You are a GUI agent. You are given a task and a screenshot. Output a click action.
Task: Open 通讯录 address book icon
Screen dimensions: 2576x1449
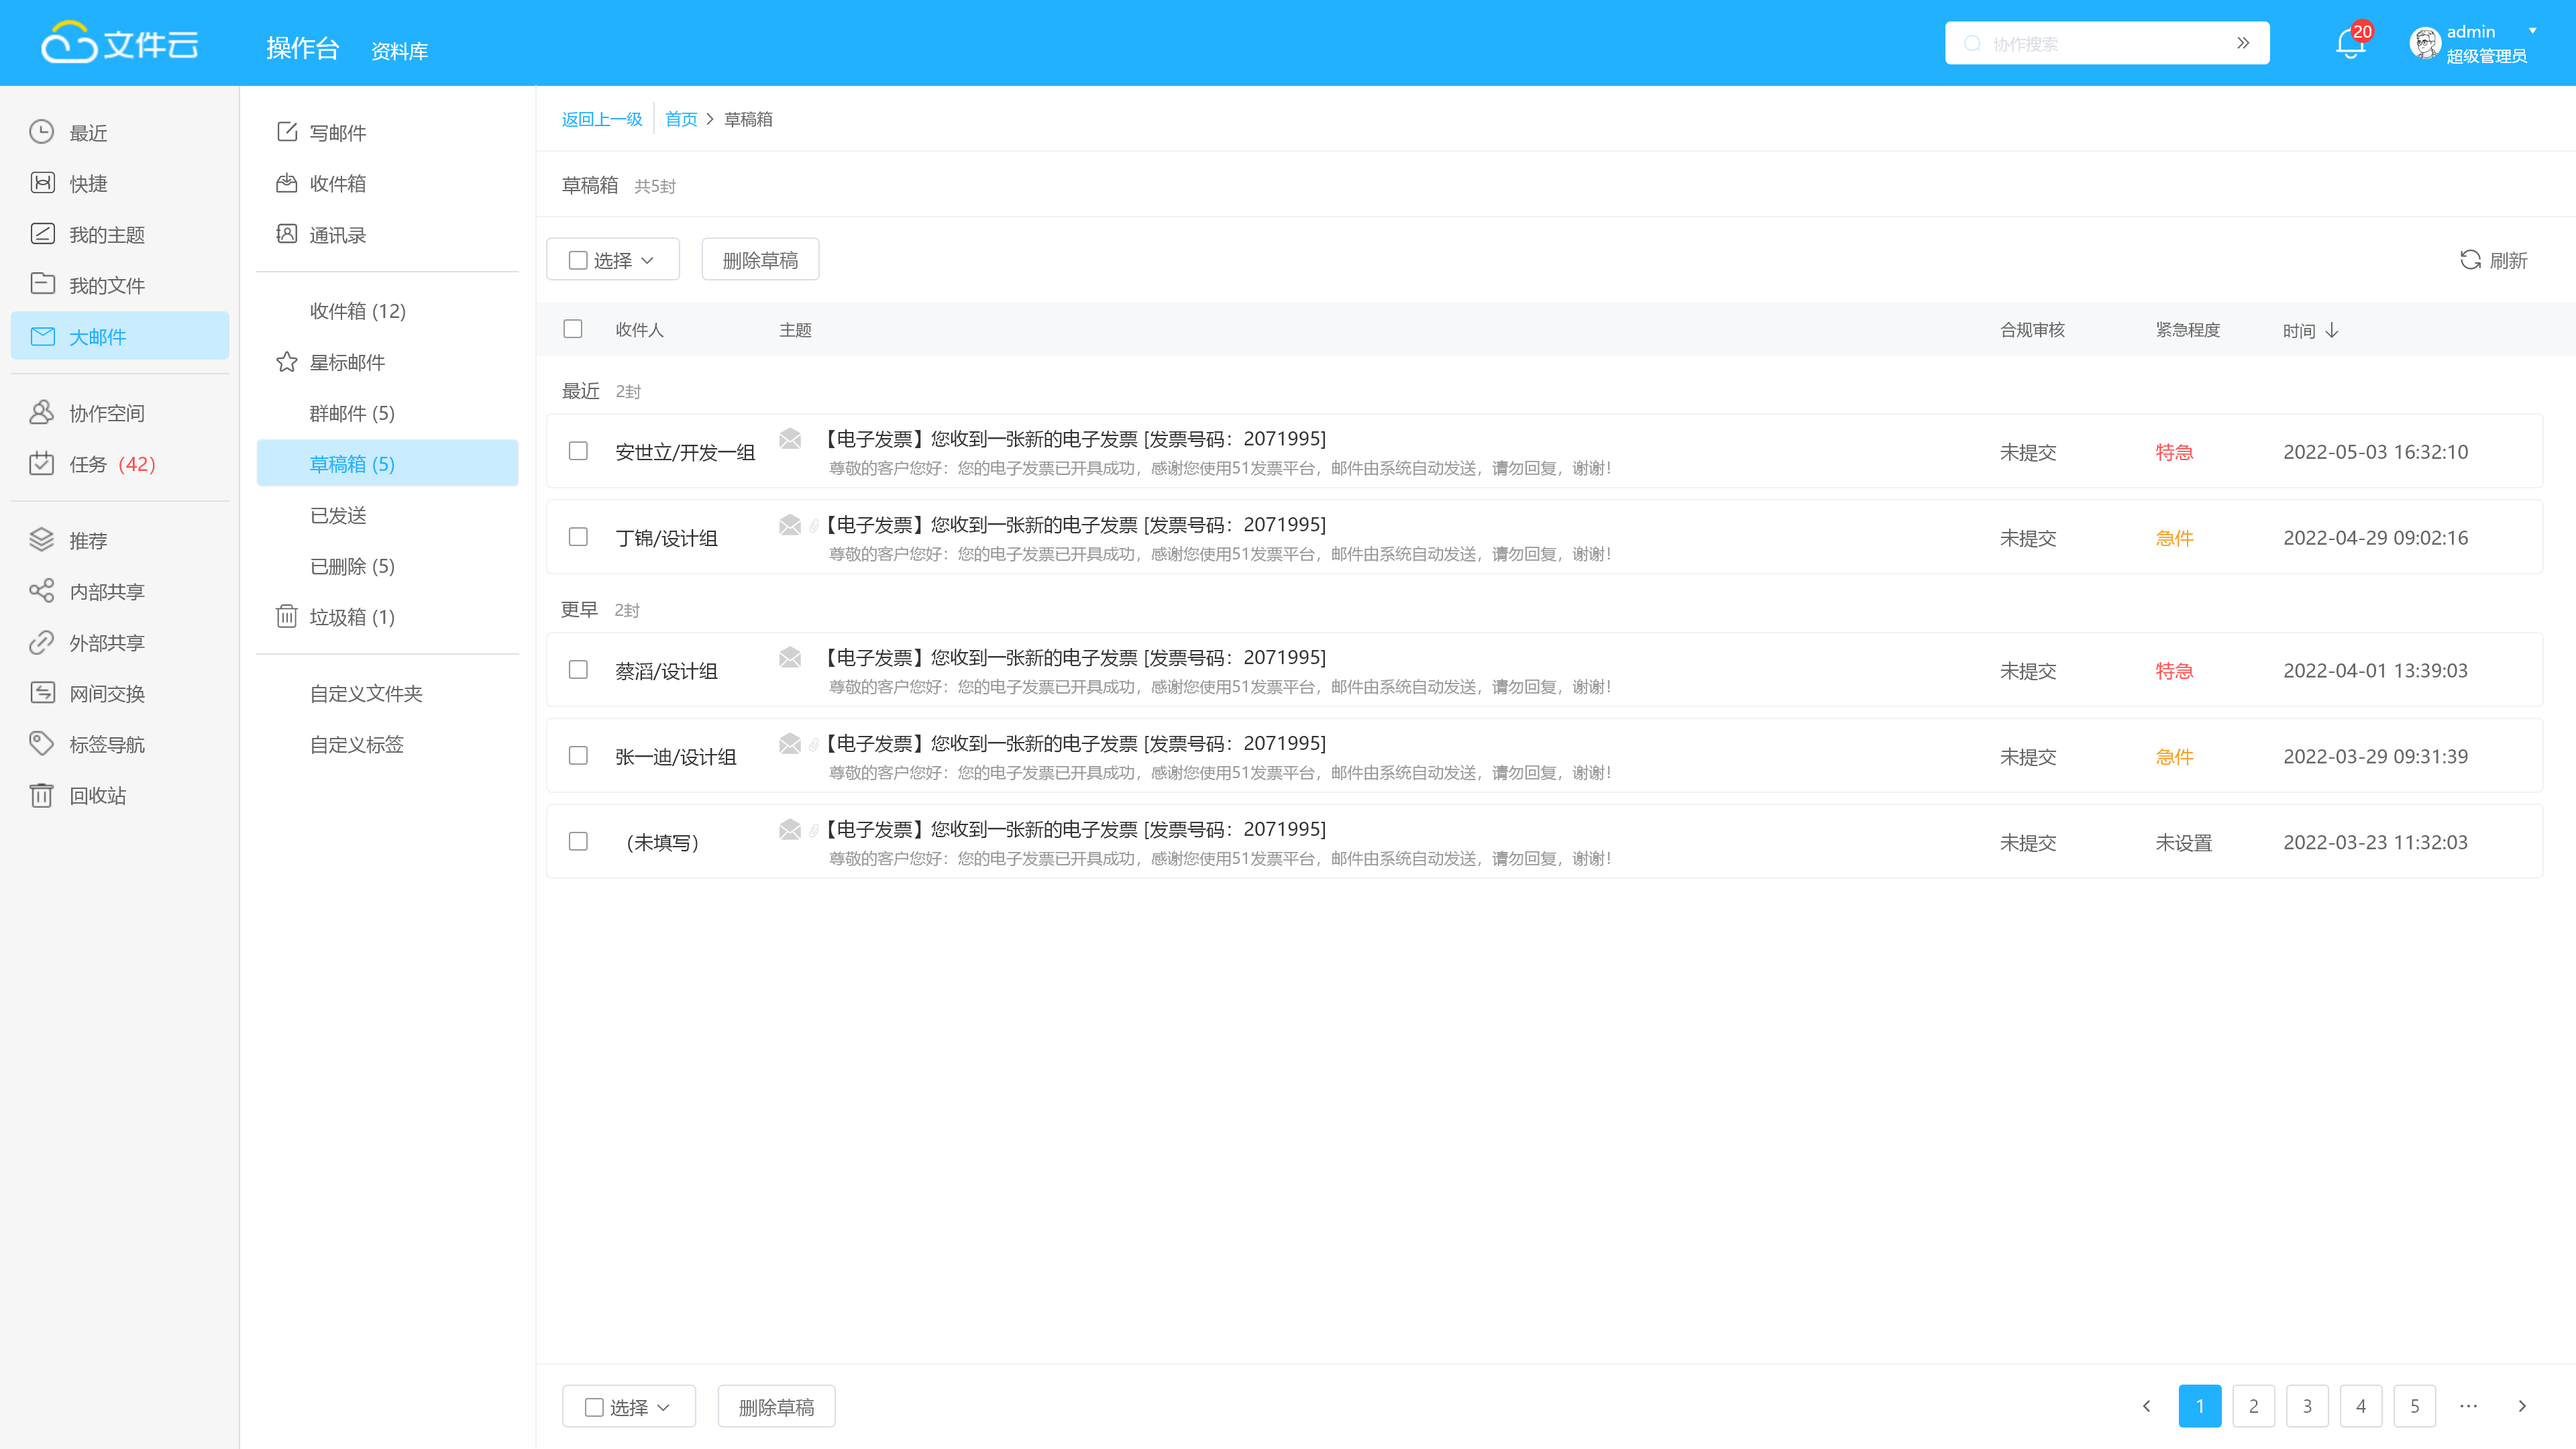287,234
